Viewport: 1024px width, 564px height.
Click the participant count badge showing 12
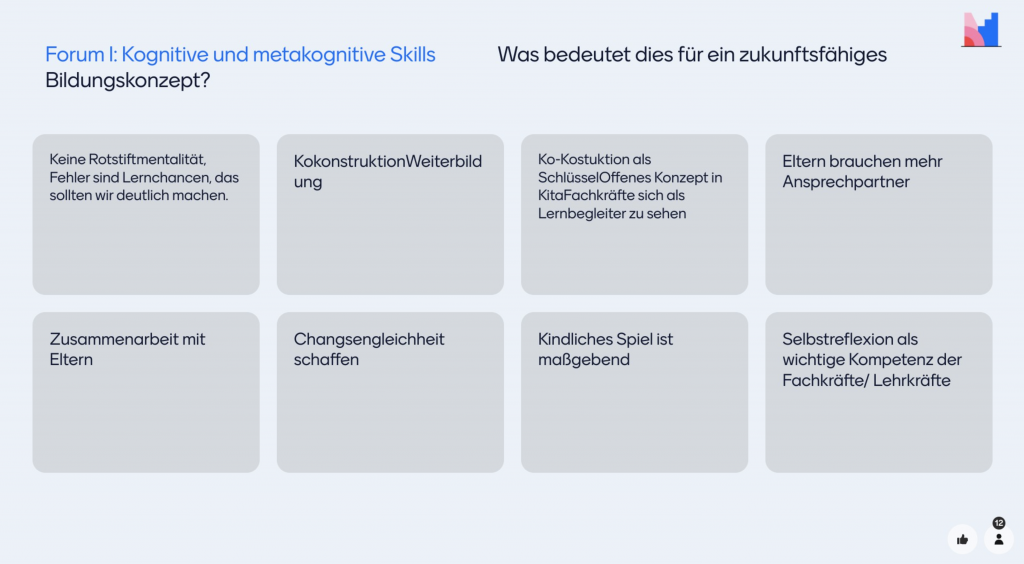tap(998, 523)
